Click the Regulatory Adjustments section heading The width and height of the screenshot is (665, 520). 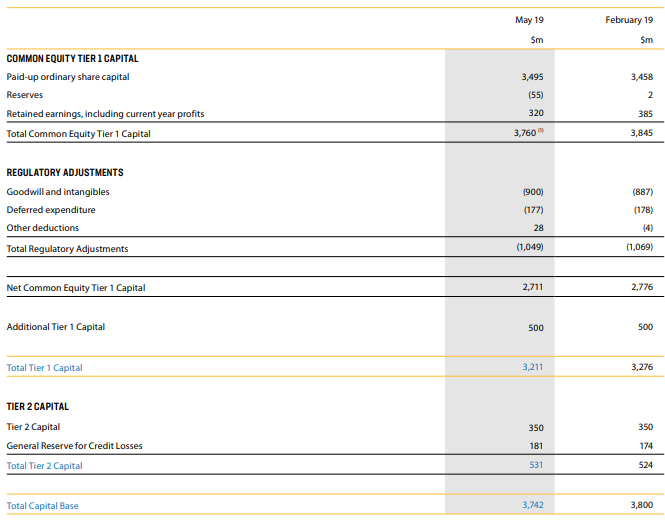[x=65, y=173]
